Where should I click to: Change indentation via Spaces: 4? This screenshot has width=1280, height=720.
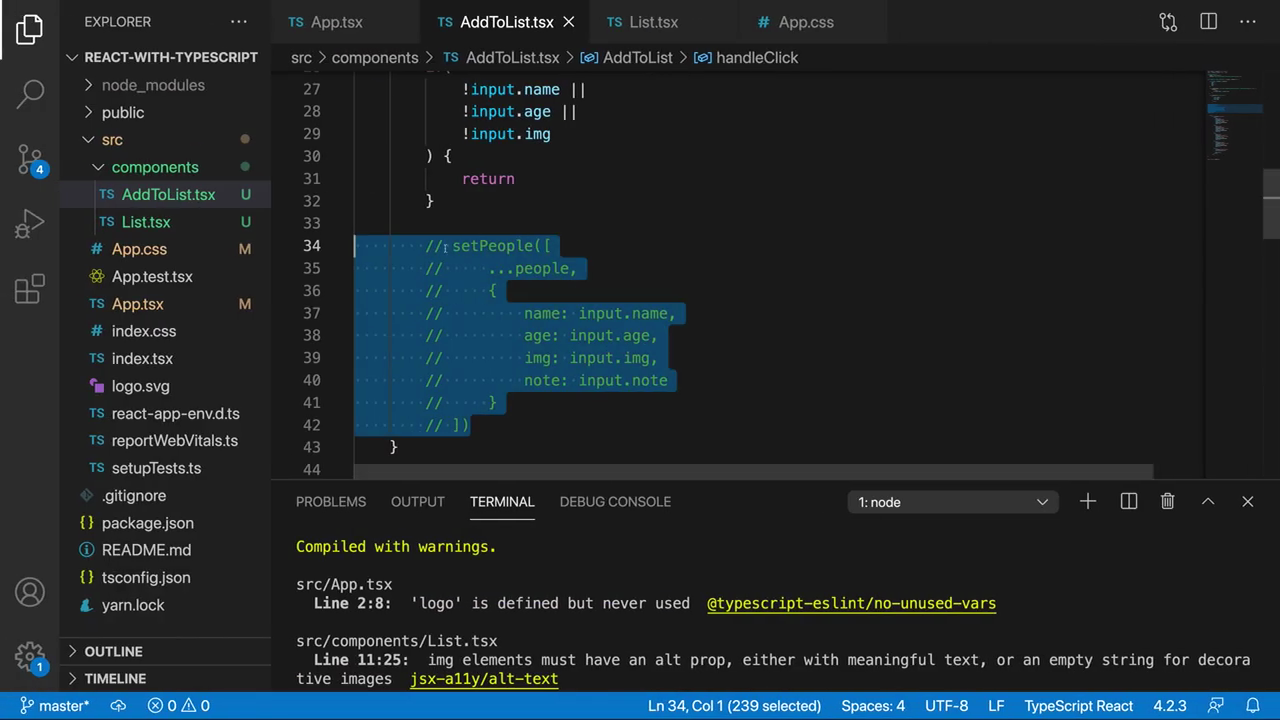(x=873, y=706)
